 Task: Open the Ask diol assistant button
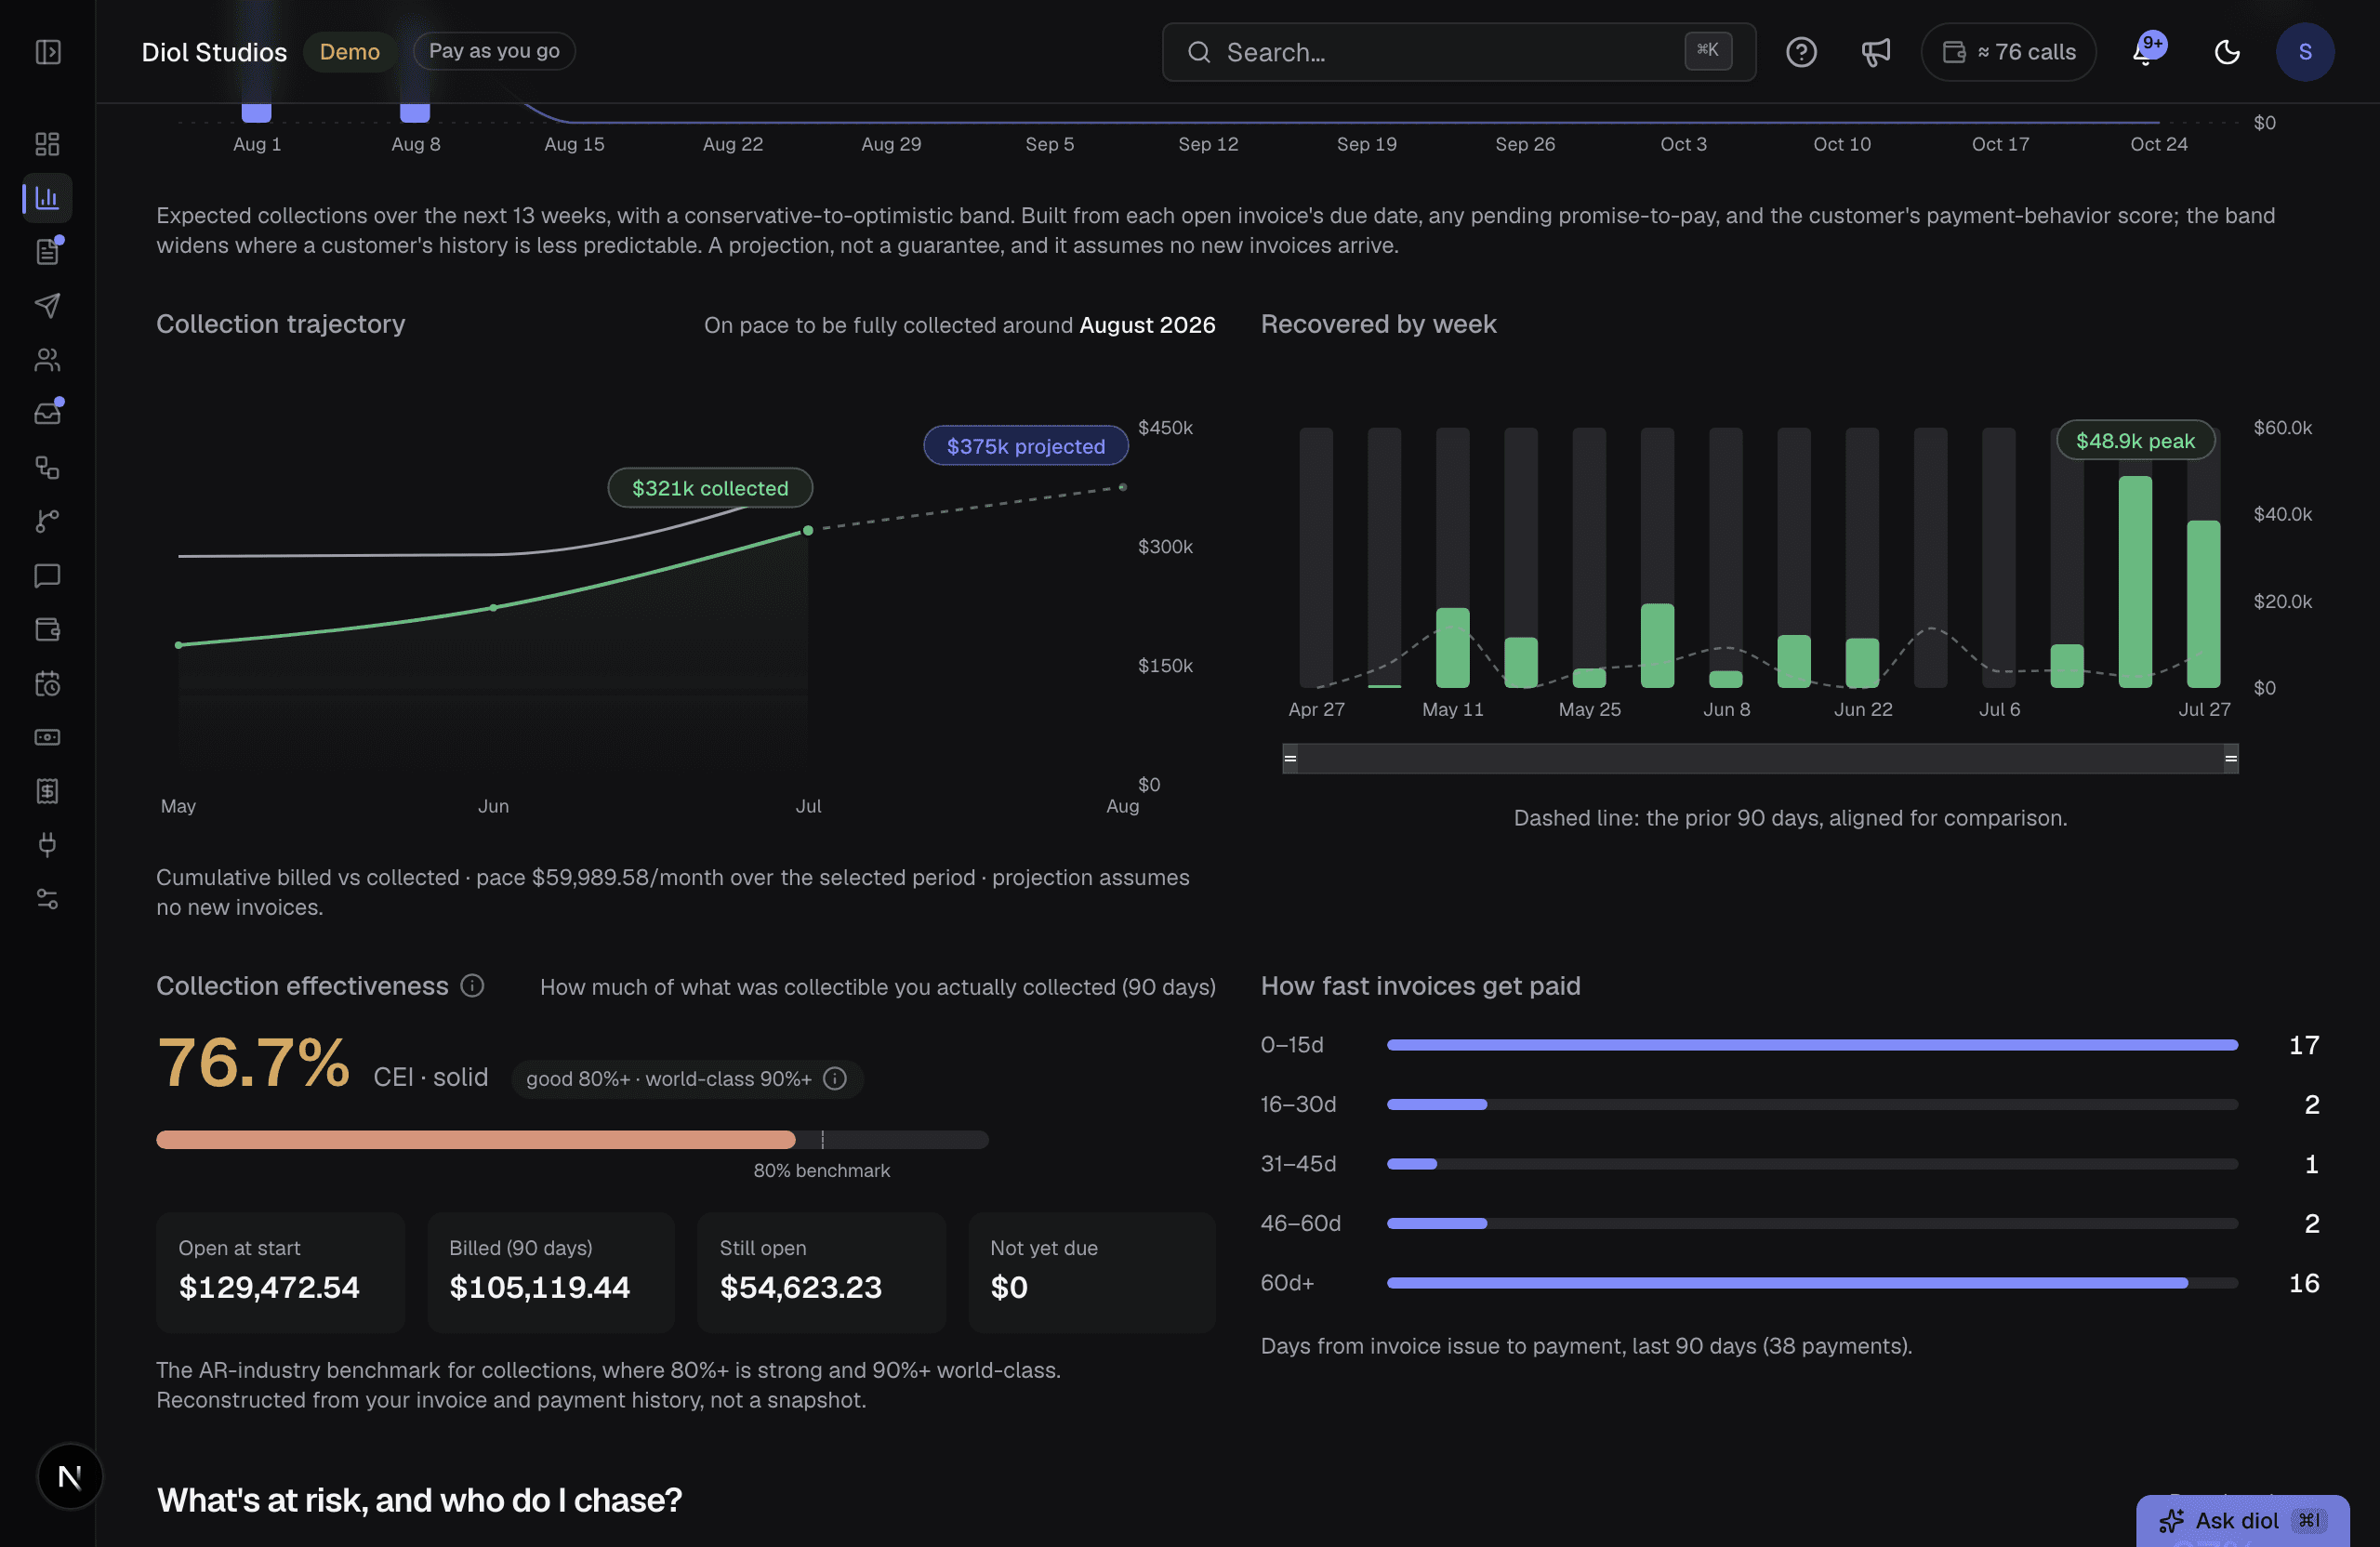point(2243,1521)
